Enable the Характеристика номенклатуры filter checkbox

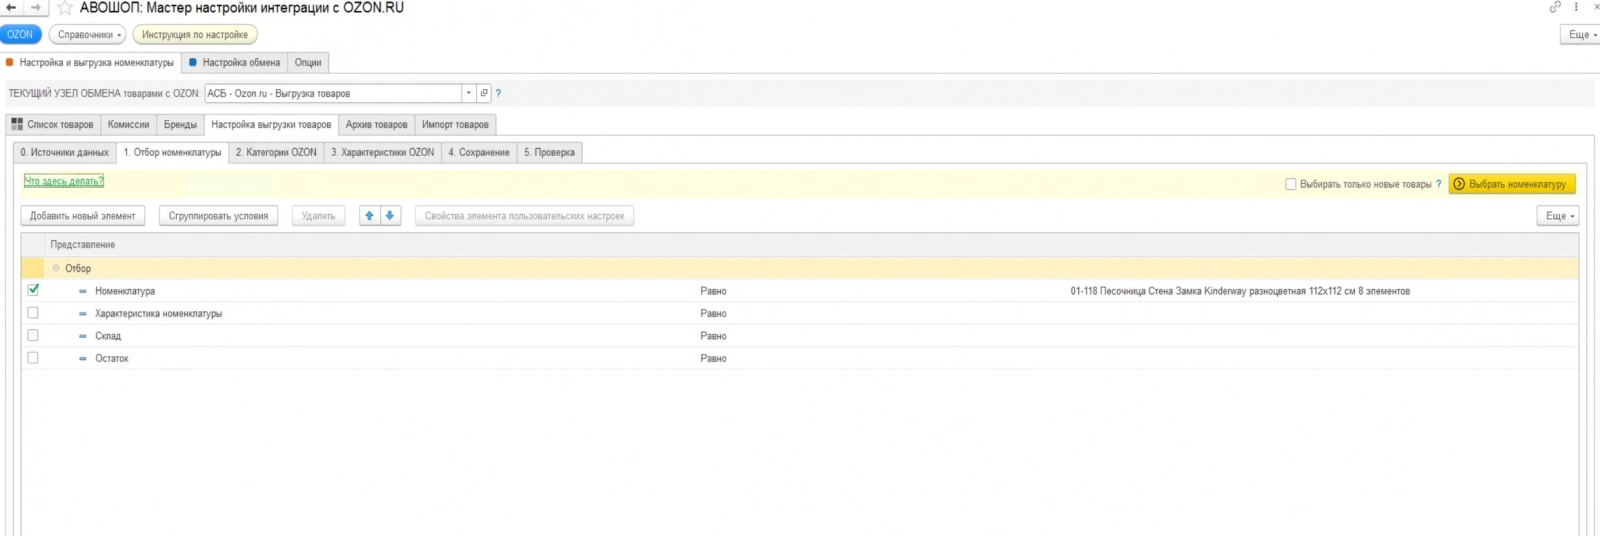click(33, 313)
